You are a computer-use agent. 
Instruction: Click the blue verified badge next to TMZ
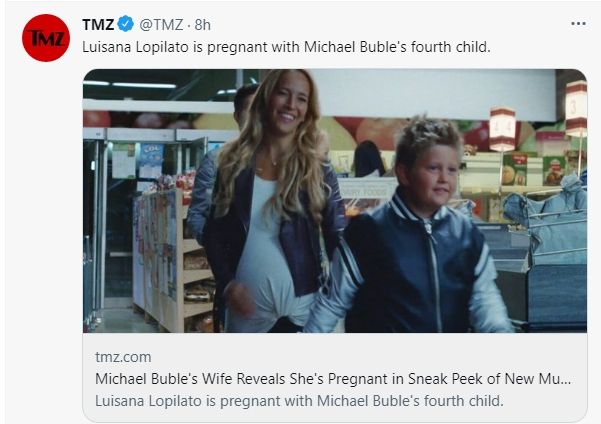point(125,24)
